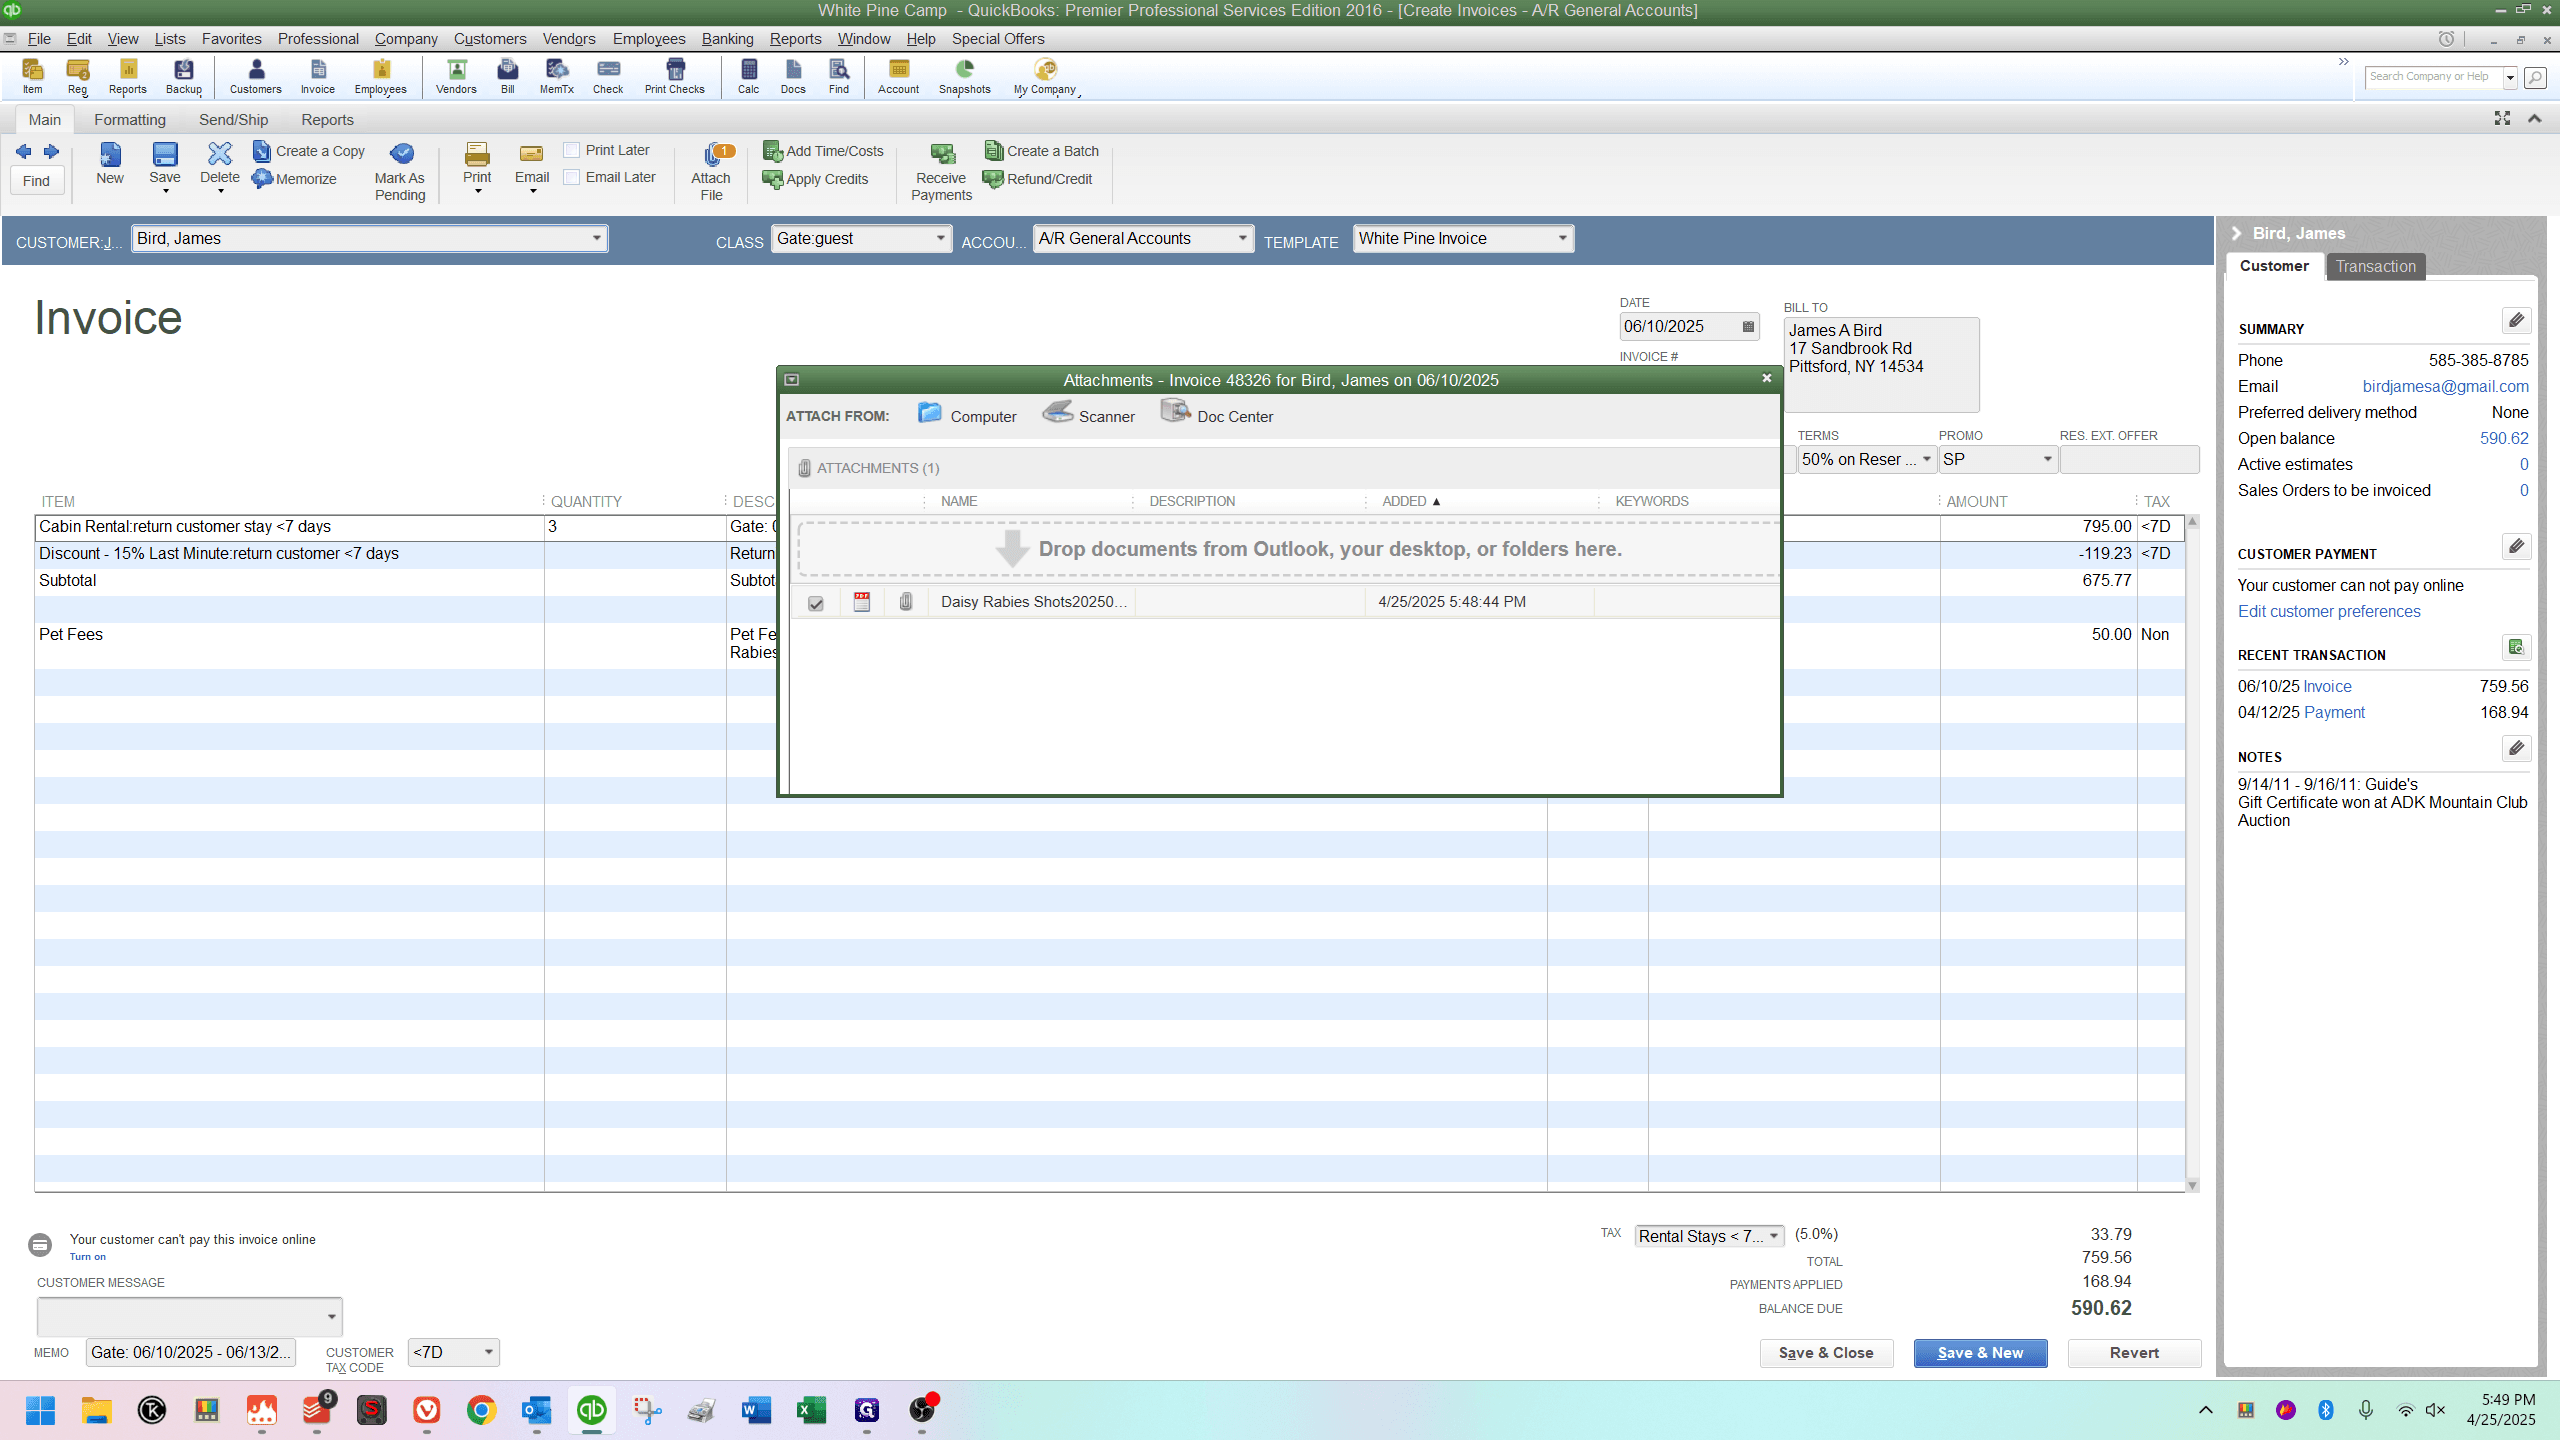Open the Customers center icon
The width and height of the screenshot is (2560, 1440).
pos(256,76)
